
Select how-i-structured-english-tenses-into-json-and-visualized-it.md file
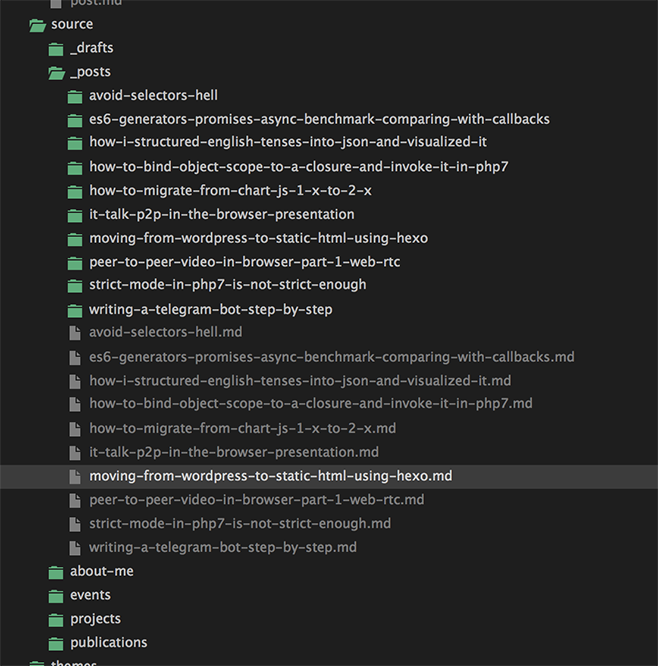point(299,381)
